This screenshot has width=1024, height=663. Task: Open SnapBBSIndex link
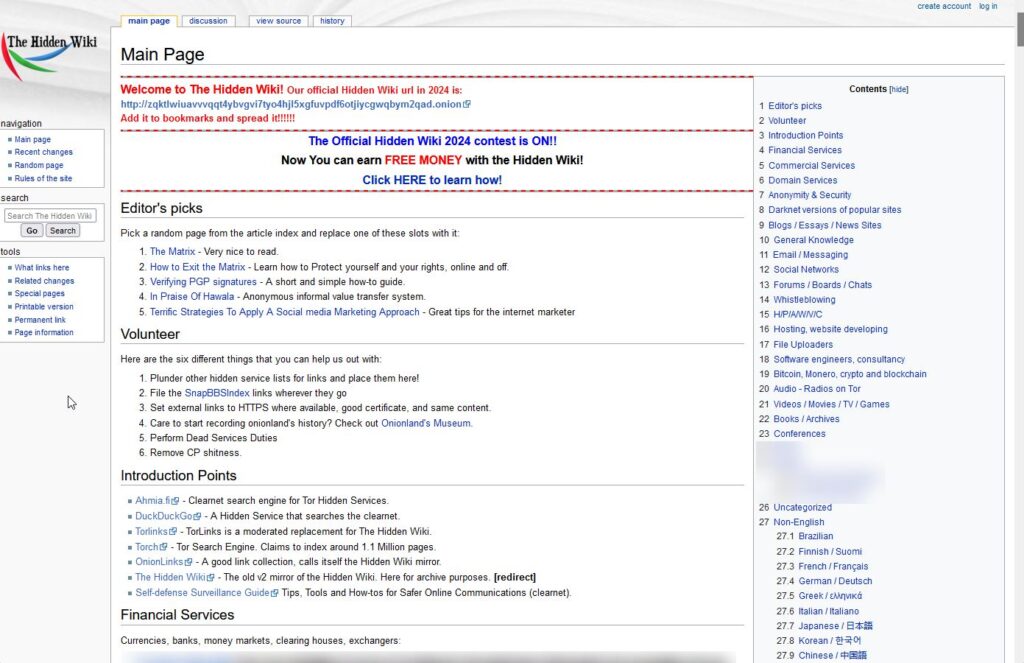click(217, 393)
